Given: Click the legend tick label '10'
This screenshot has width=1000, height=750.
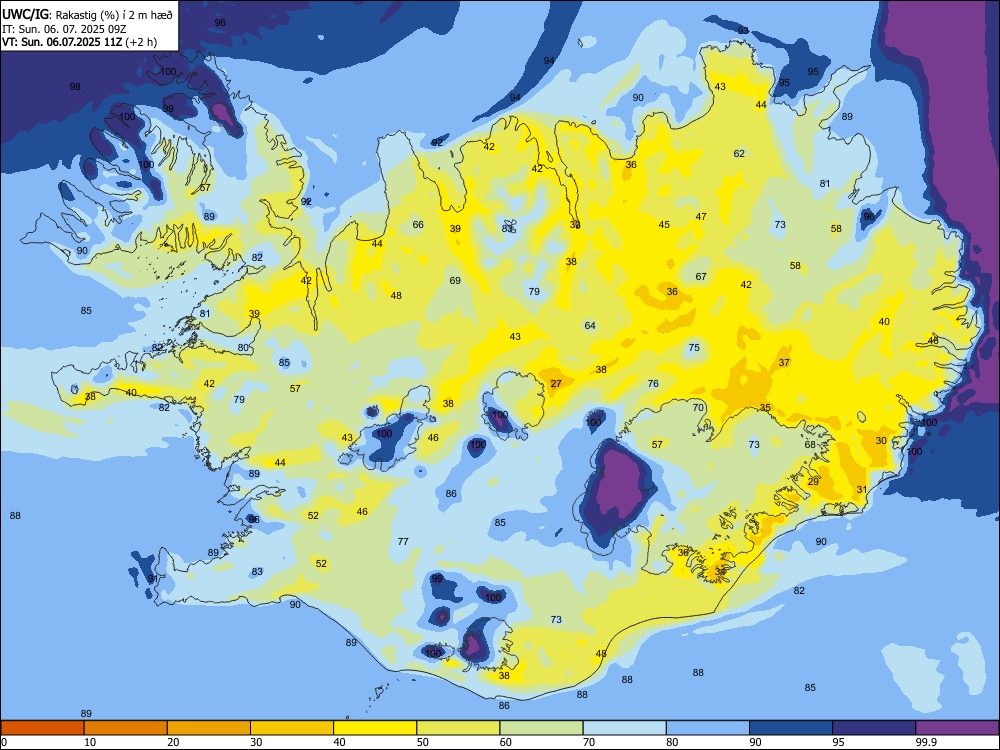Looking at the screenshot, I should click(x=90, y=742).
